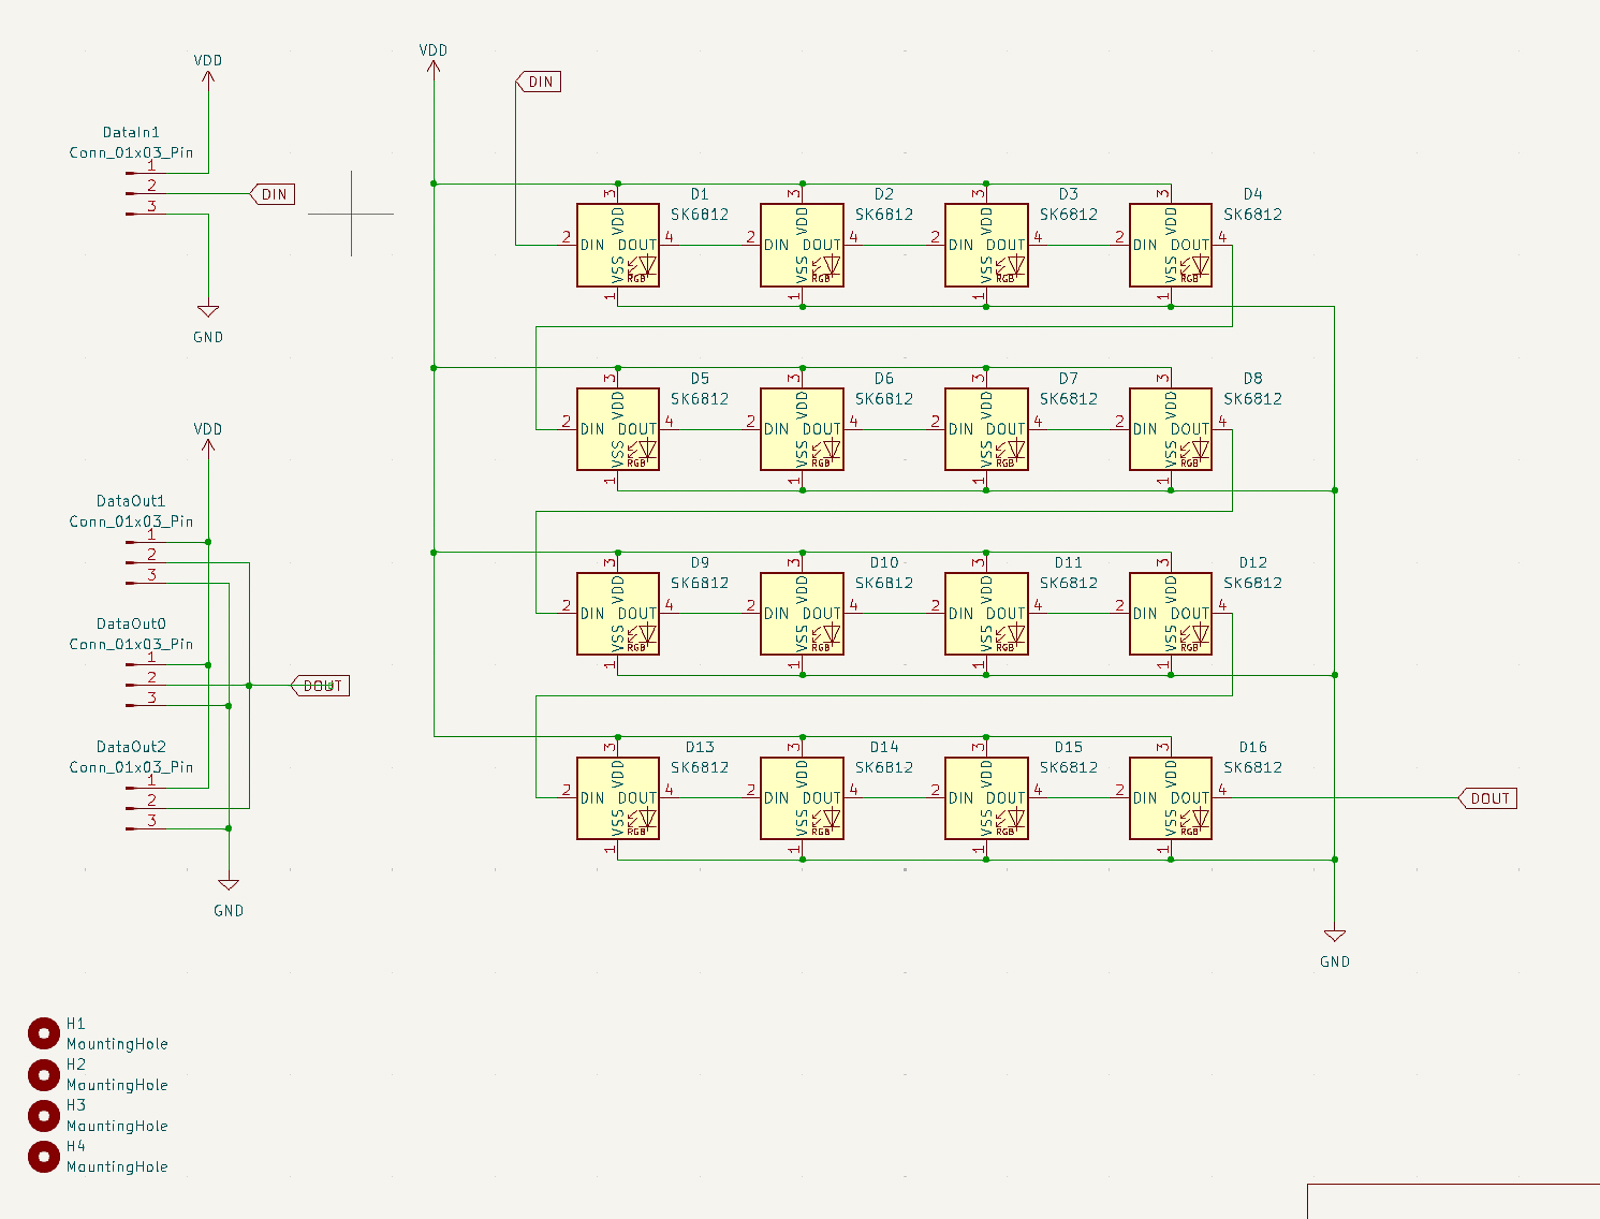Viewport: 1600px width, 1219px height.
Task: Select LED symbol D8 body
Action: [1171, 429]
